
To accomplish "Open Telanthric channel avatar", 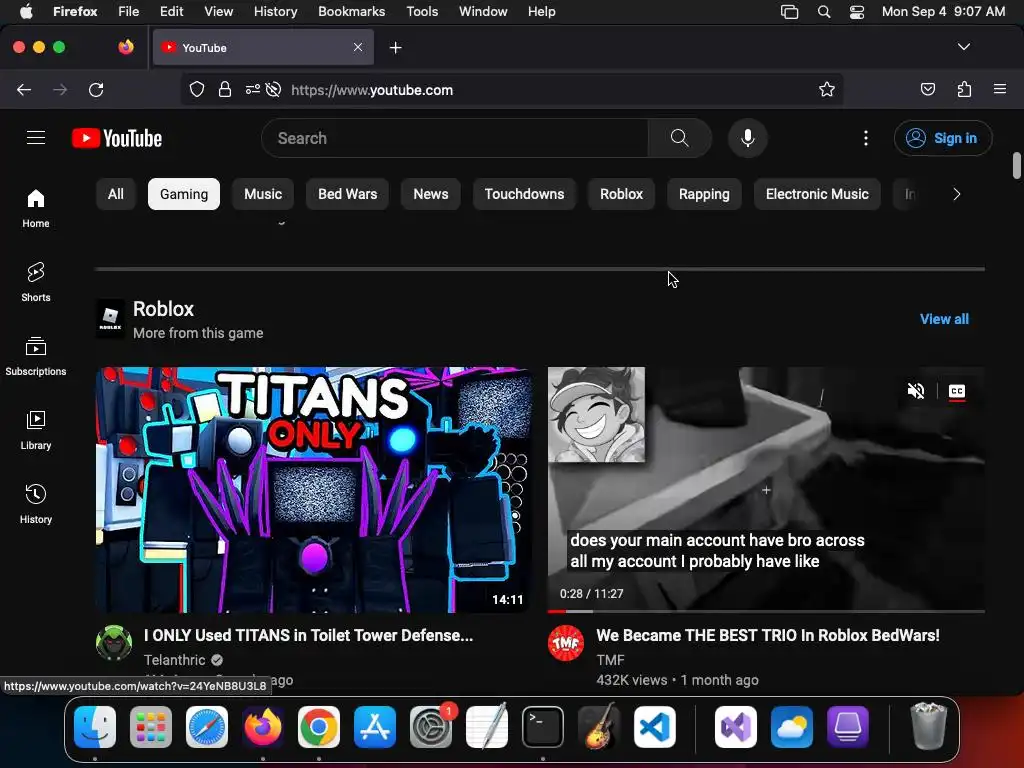I will click(114, 643).
